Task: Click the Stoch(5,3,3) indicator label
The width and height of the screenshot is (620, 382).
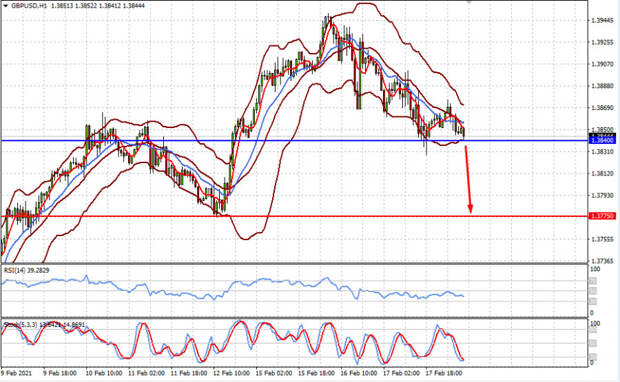Action: pos(44,325)
